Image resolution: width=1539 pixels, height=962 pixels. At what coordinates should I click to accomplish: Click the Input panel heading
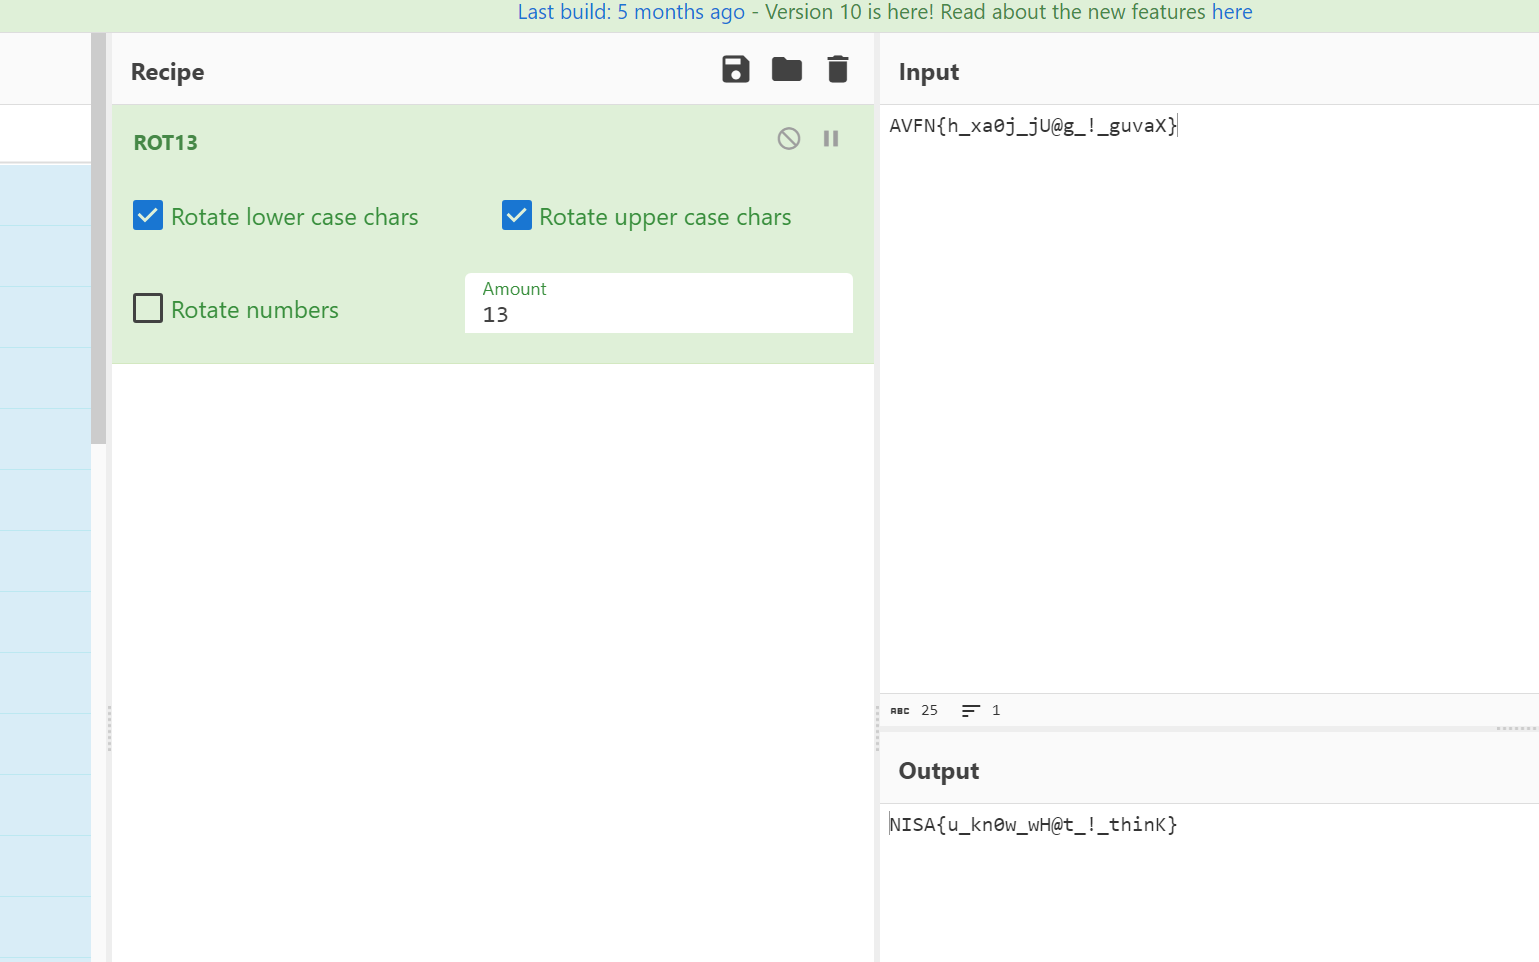[x=929, y=72]
